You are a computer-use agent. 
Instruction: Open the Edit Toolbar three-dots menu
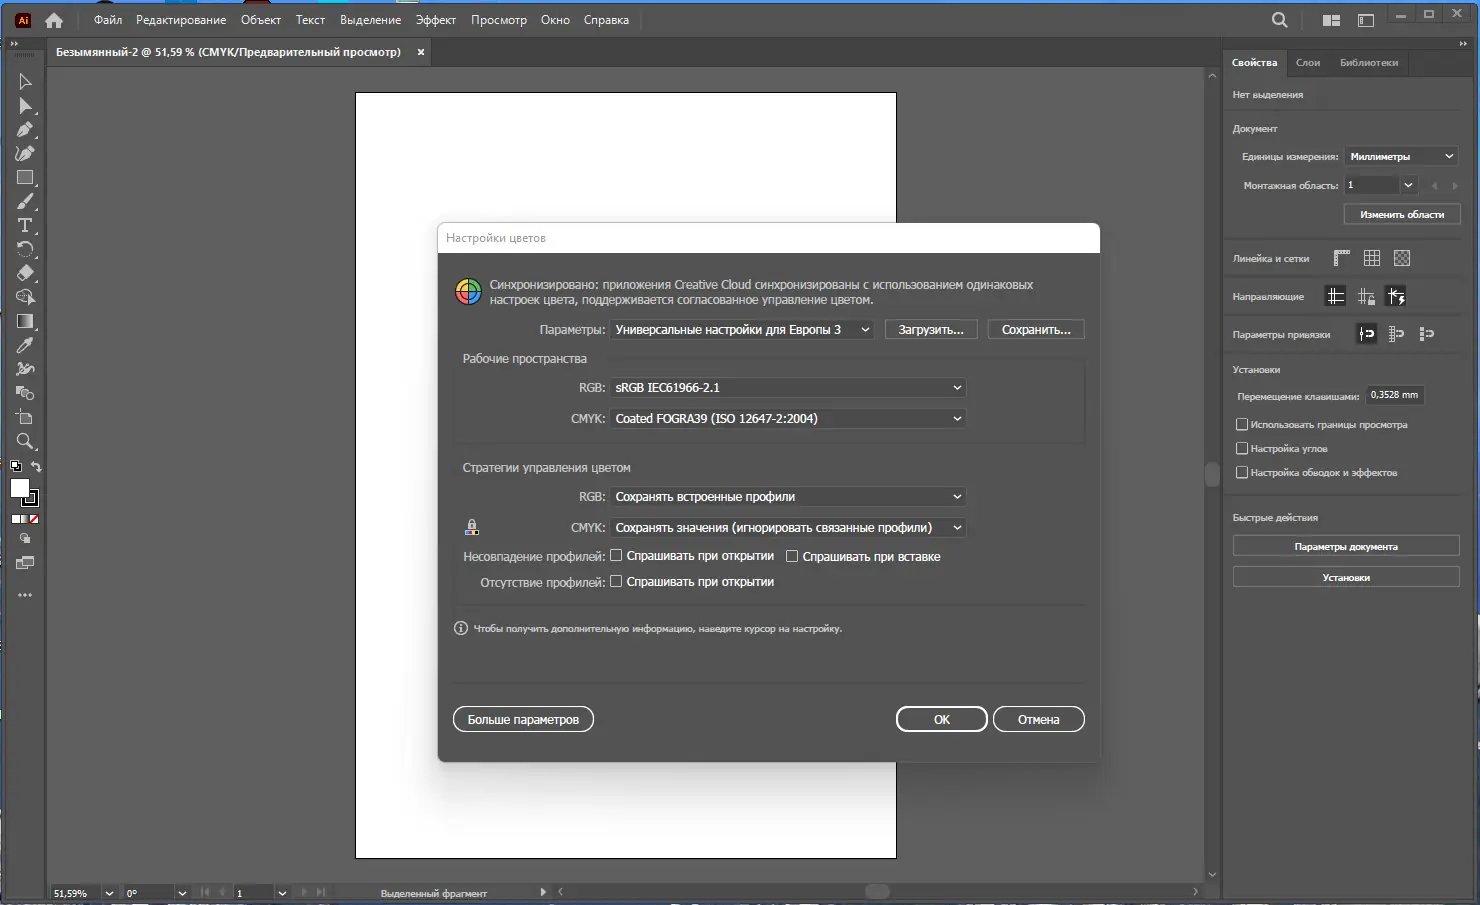(25, 595)
